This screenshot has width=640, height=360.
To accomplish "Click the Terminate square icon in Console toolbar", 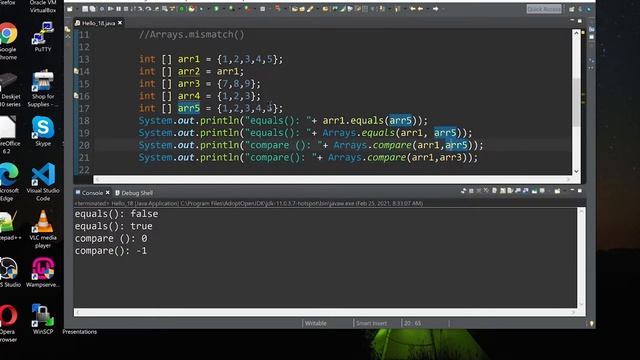I will [x=471, y=191].
